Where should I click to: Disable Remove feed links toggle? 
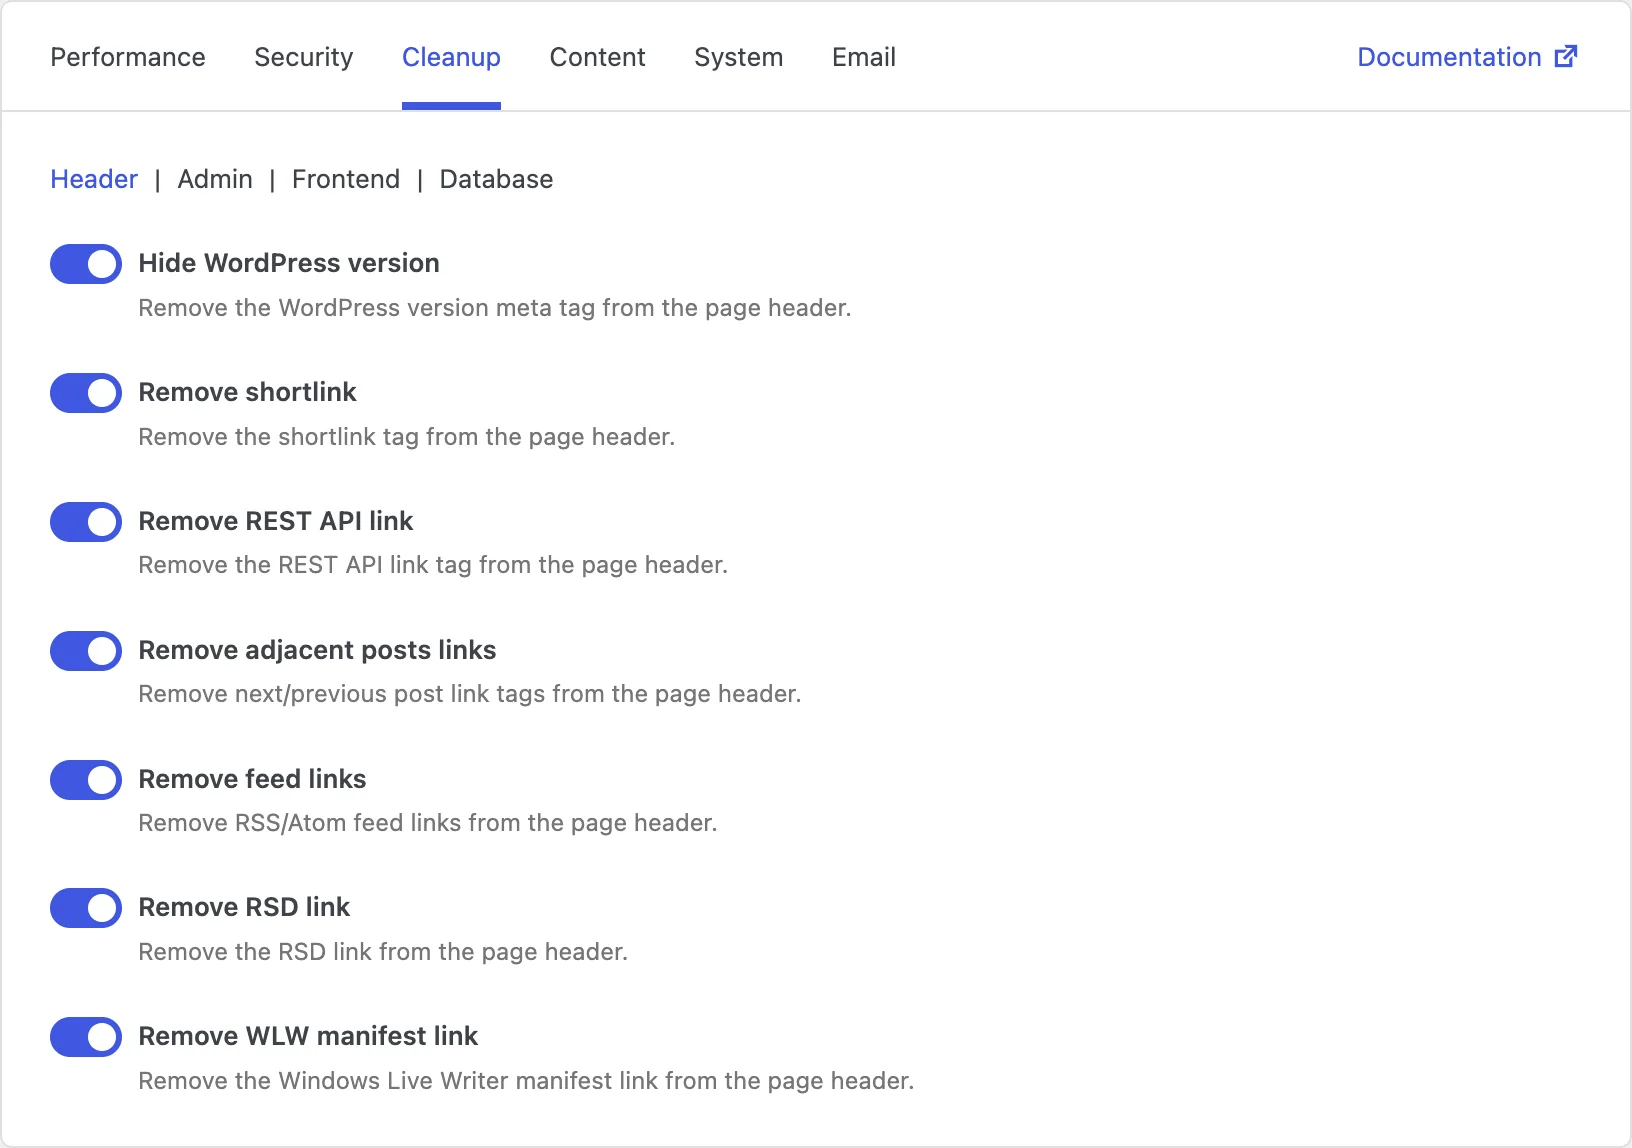[x=86, y=780]
